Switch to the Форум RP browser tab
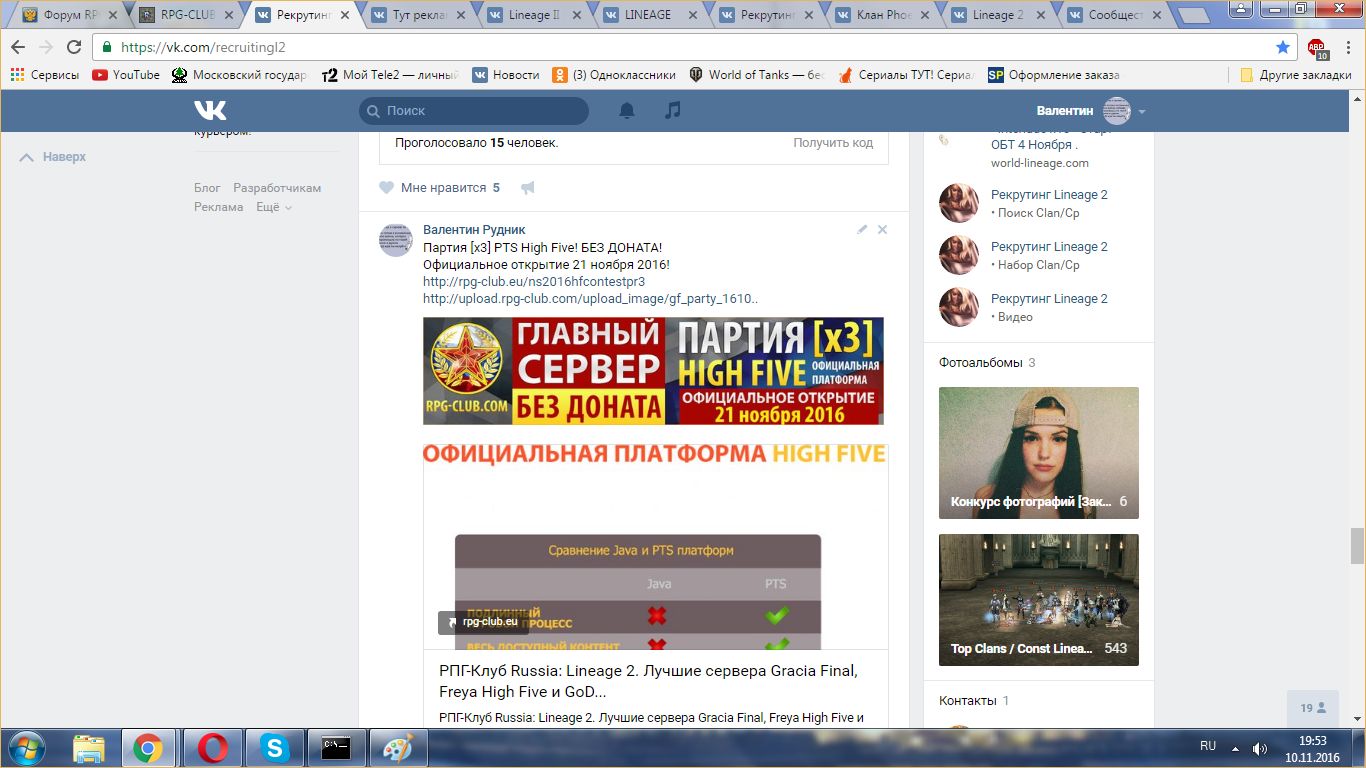 pos(69,15)
